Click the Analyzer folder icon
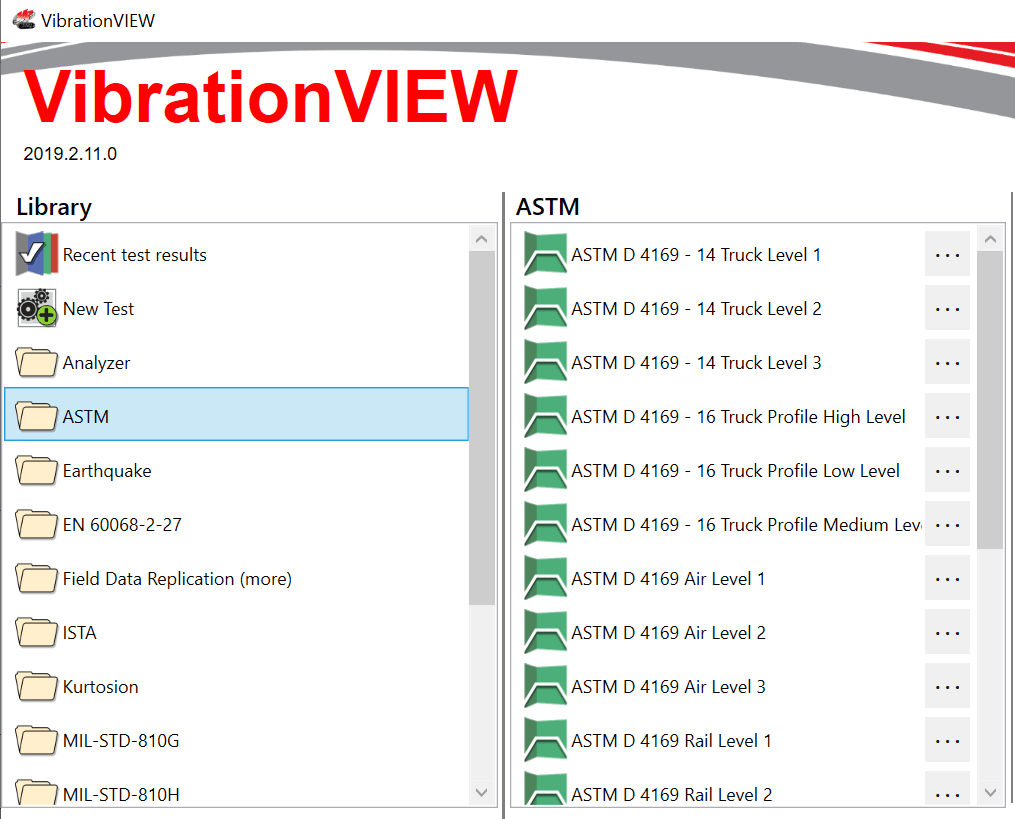Image resolution: width=1015 pixels, height=819 pixels. 37,363
